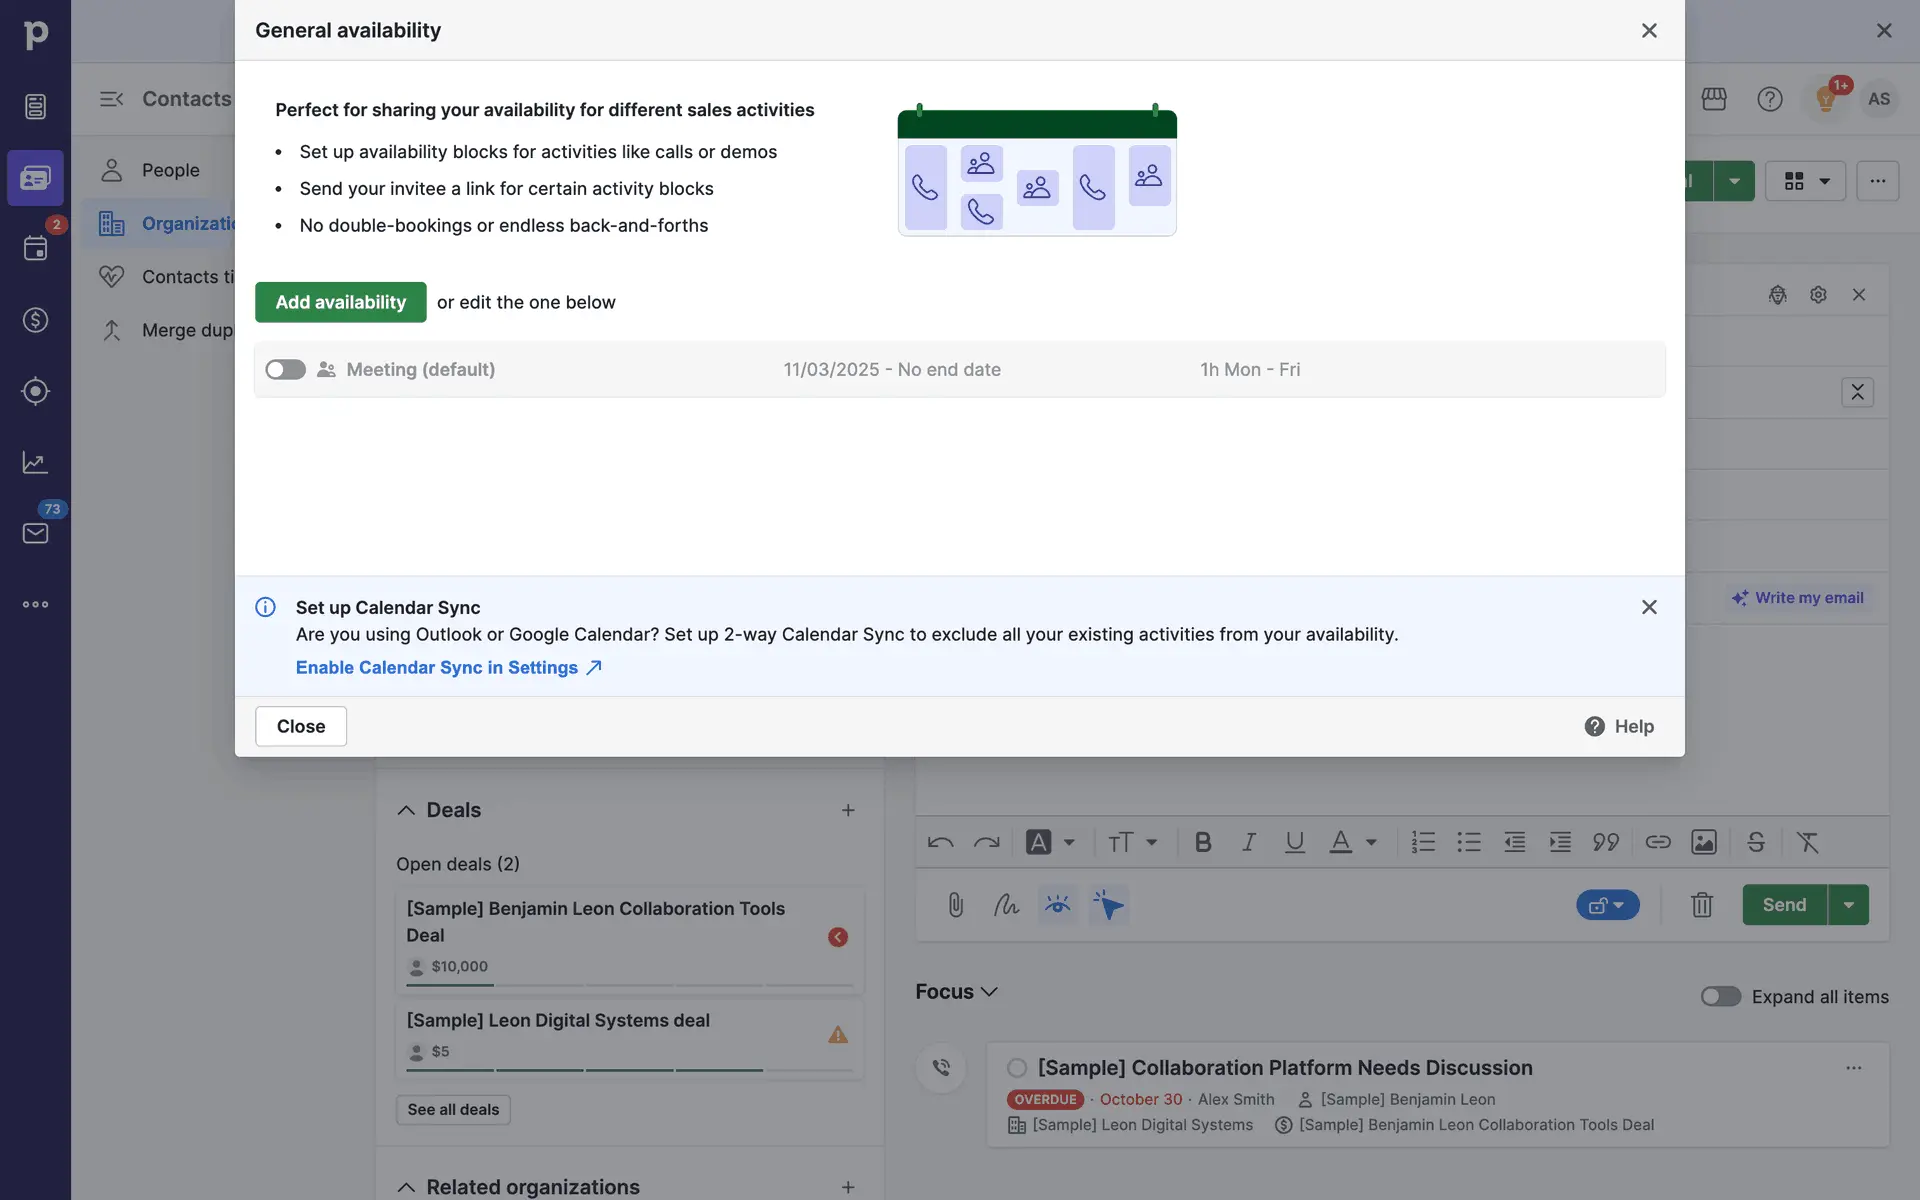Open the Deals dollar icon in sidebar
This screenshot has height=1200, width=1920.
coord(35,320)
